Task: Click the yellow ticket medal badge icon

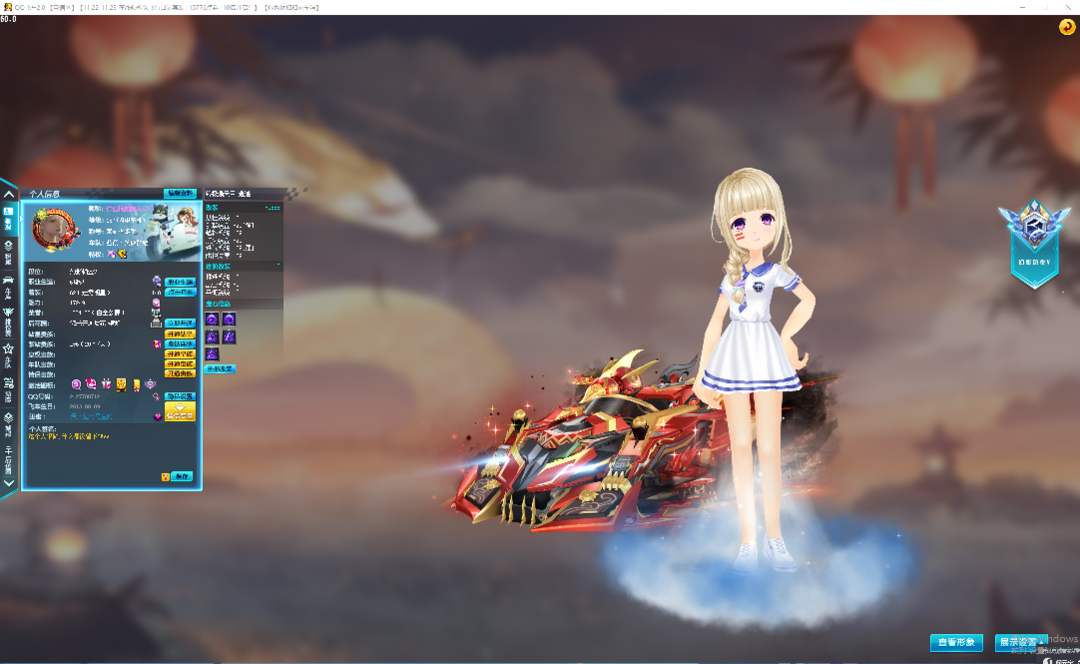Action: [136, 384]
